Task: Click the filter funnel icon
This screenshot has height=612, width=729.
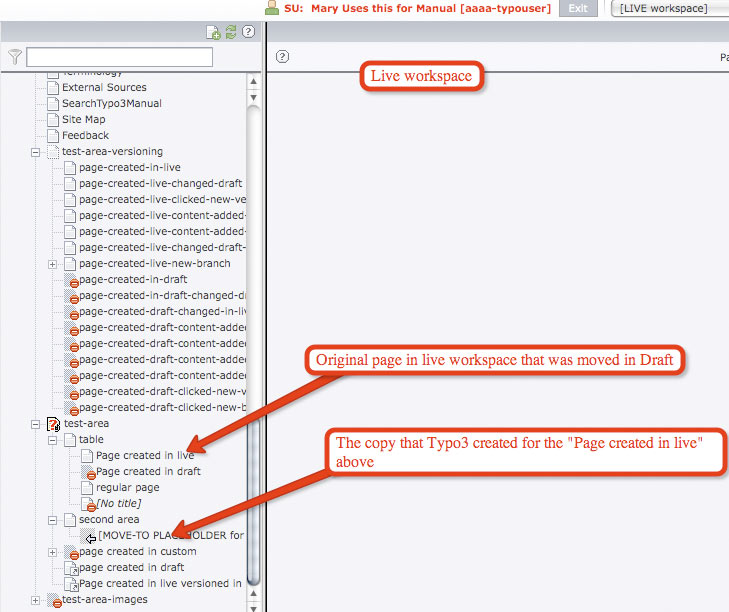Action: (14, 58)
